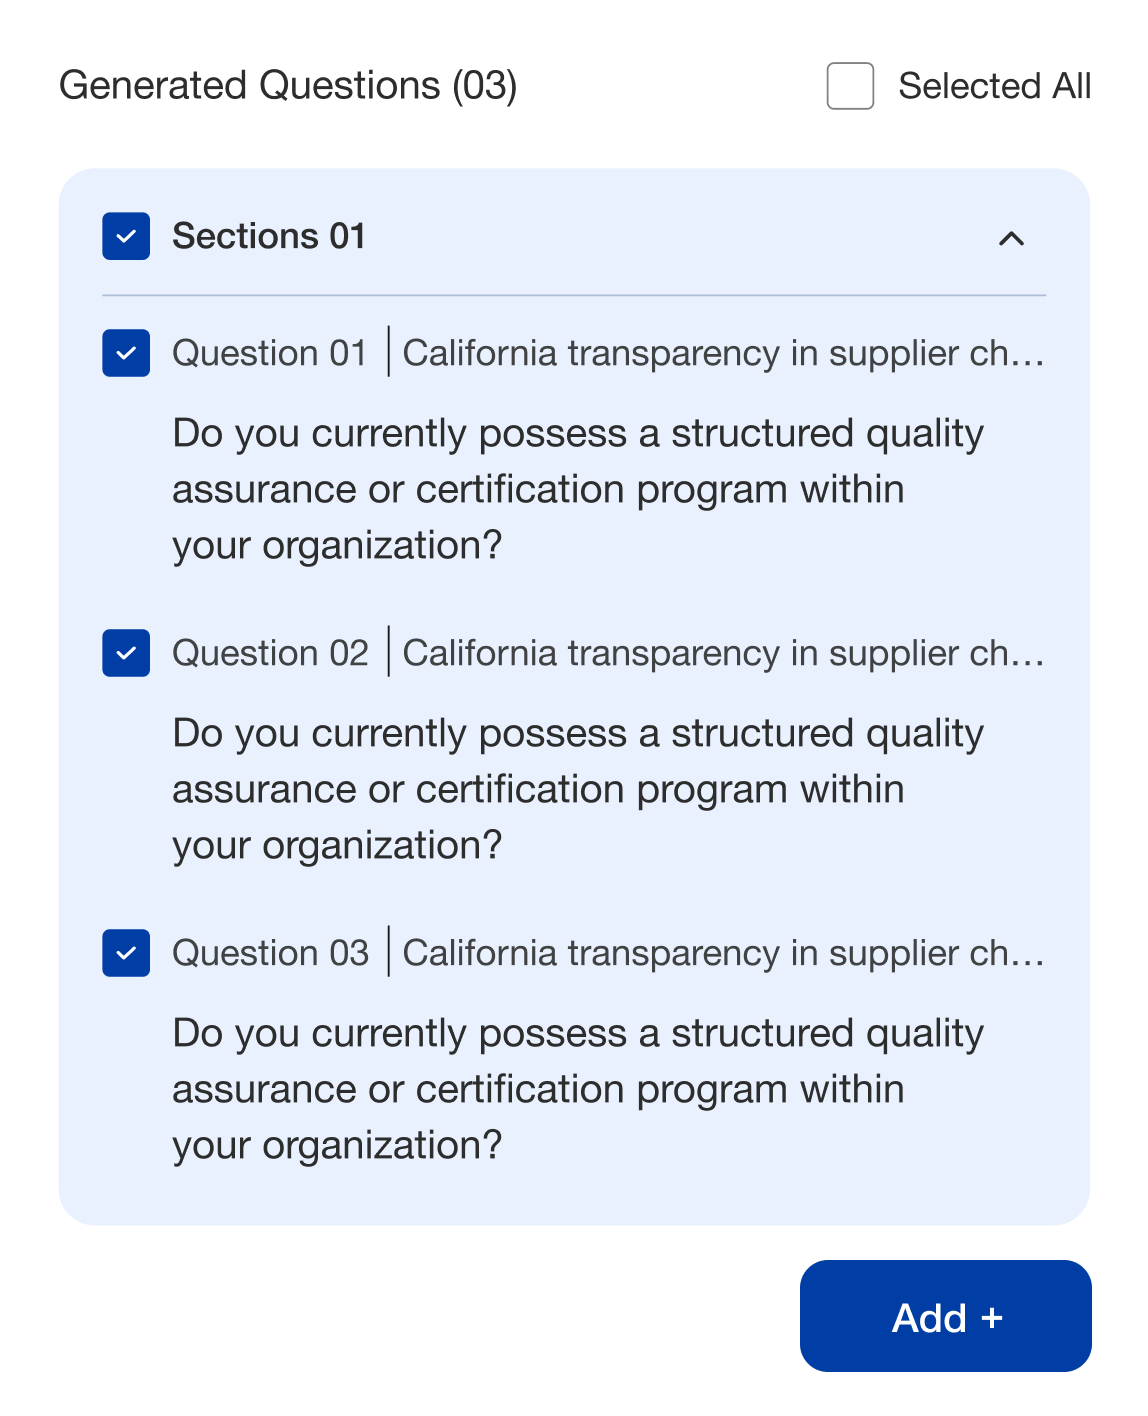Viewport: 1148px width, 1416px height.
Task: Click the Question 02 label
Action: pyautogui.click(x=270, y=653)
